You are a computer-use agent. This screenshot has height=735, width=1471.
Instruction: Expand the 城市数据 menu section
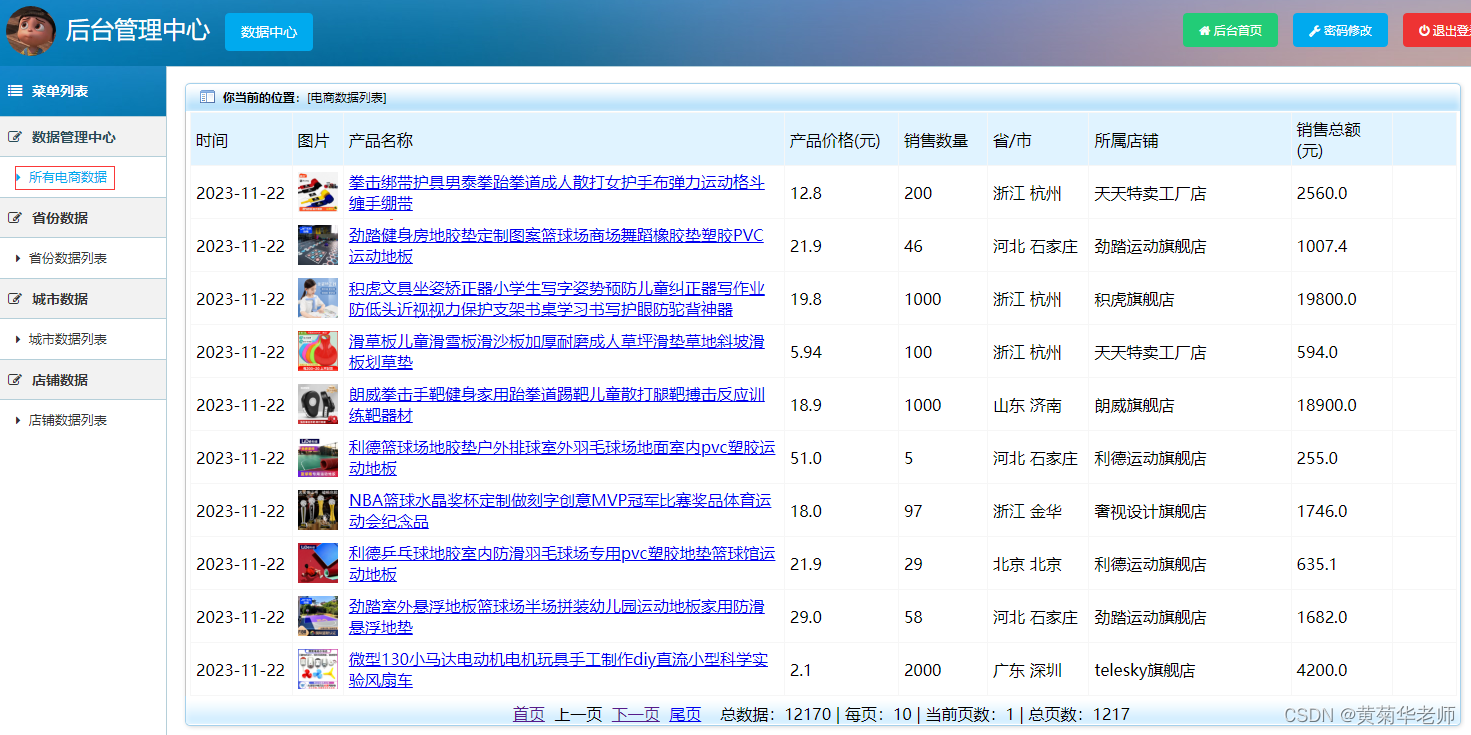pyautogui.click(x=83, y=299)
